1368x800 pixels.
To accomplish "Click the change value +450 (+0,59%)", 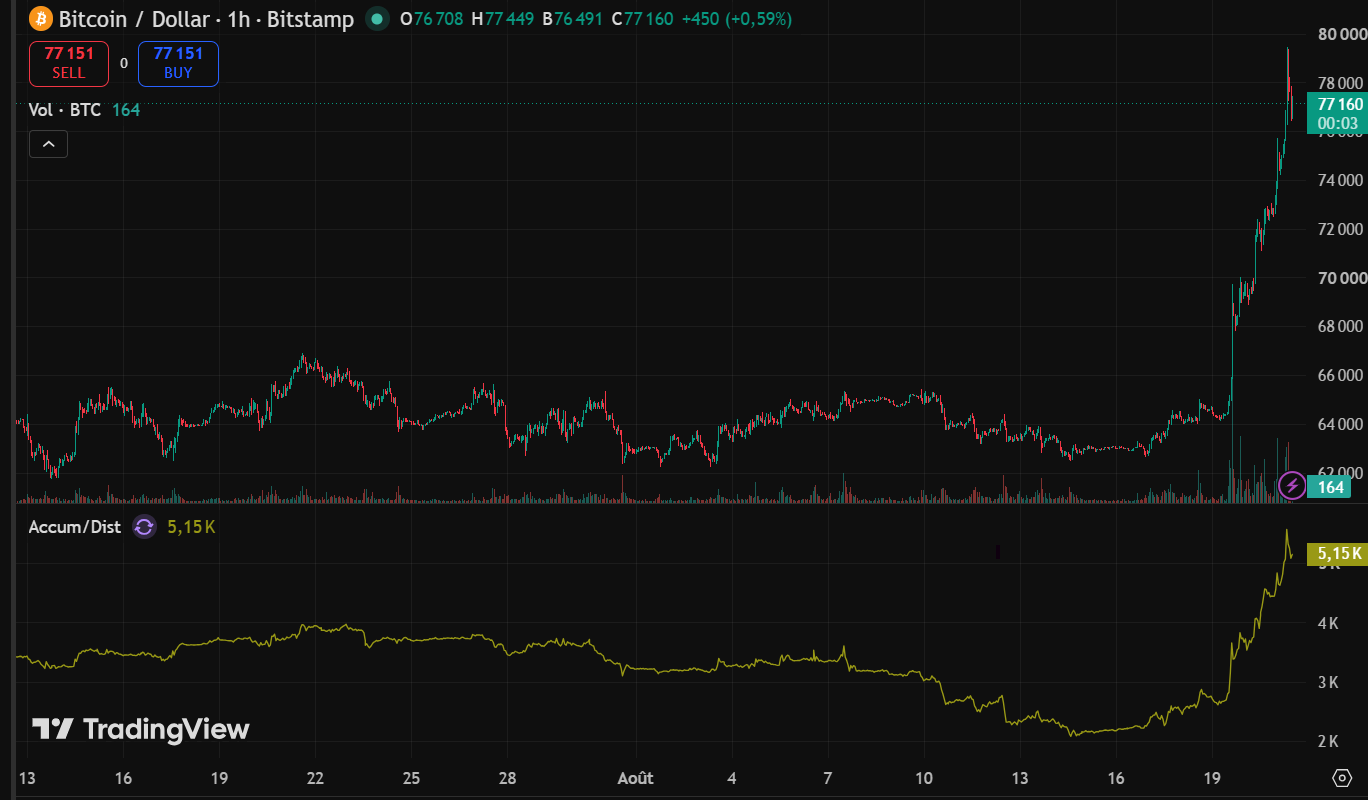I will pos(737,18).
